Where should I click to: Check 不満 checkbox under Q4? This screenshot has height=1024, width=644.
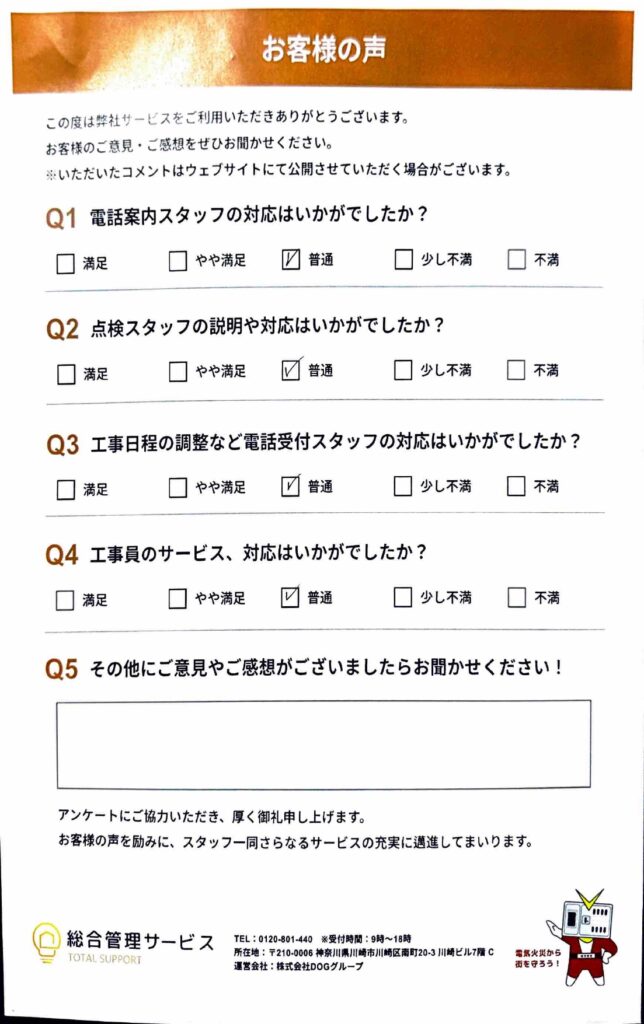pos(516,598)
